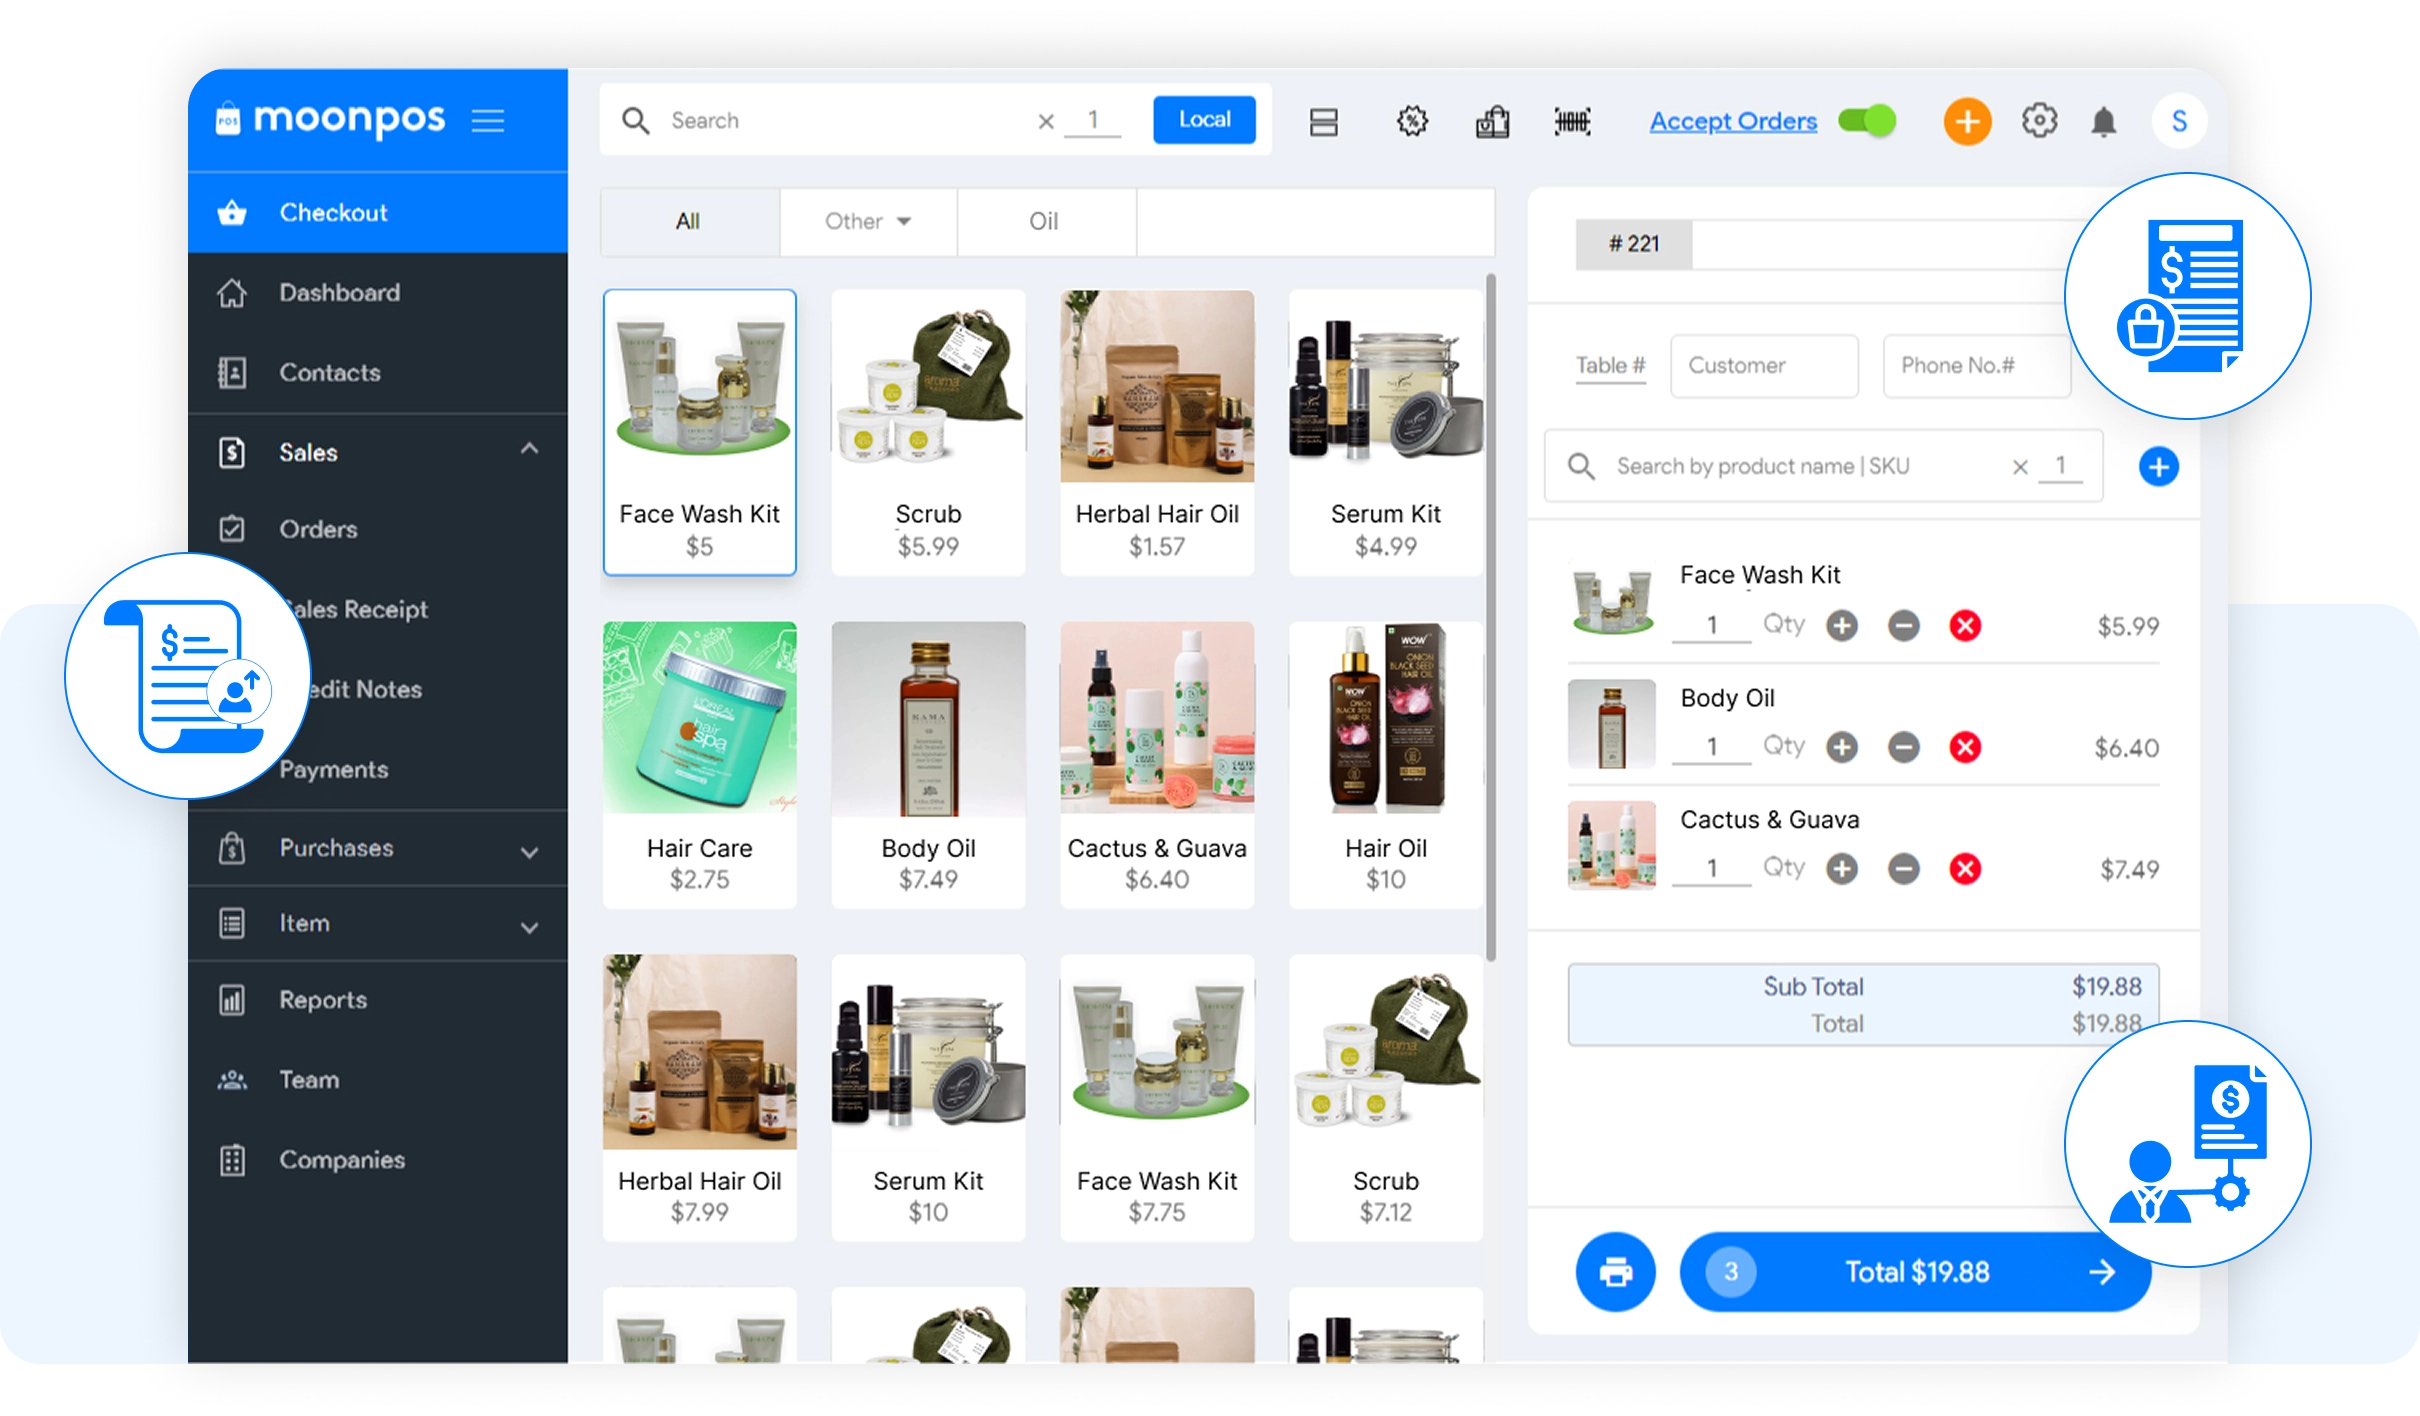
Task: Click the Total $19.88 checkout button
Action: coord(1915,1272)
